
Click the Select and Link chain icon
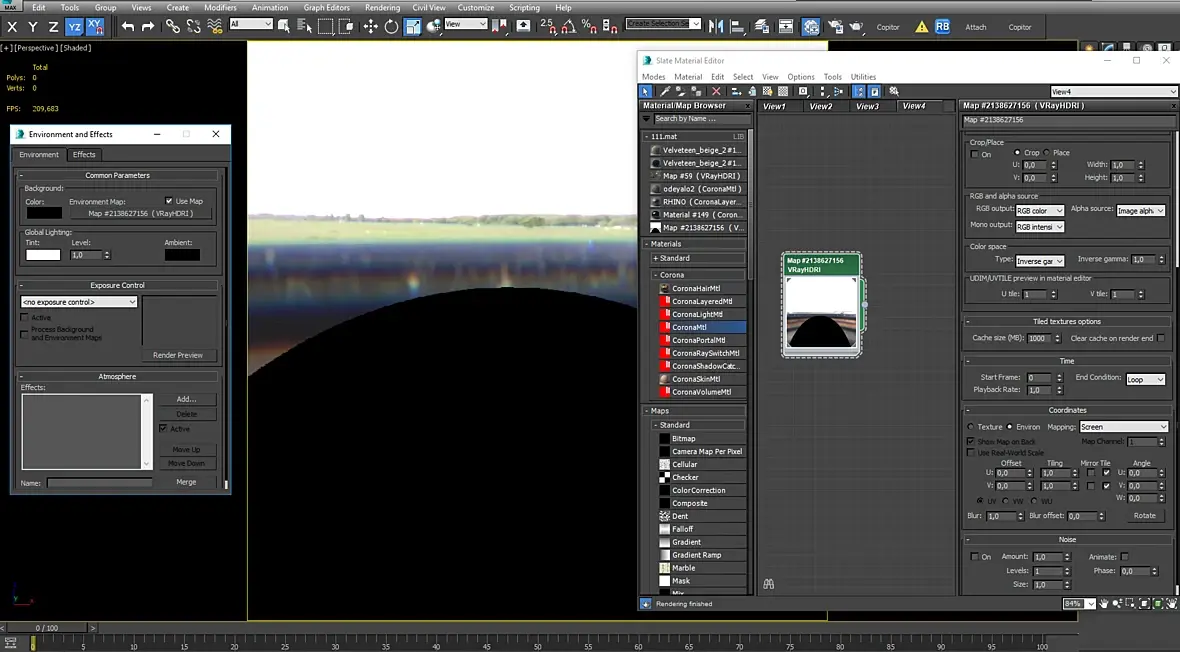pos(173,26)
